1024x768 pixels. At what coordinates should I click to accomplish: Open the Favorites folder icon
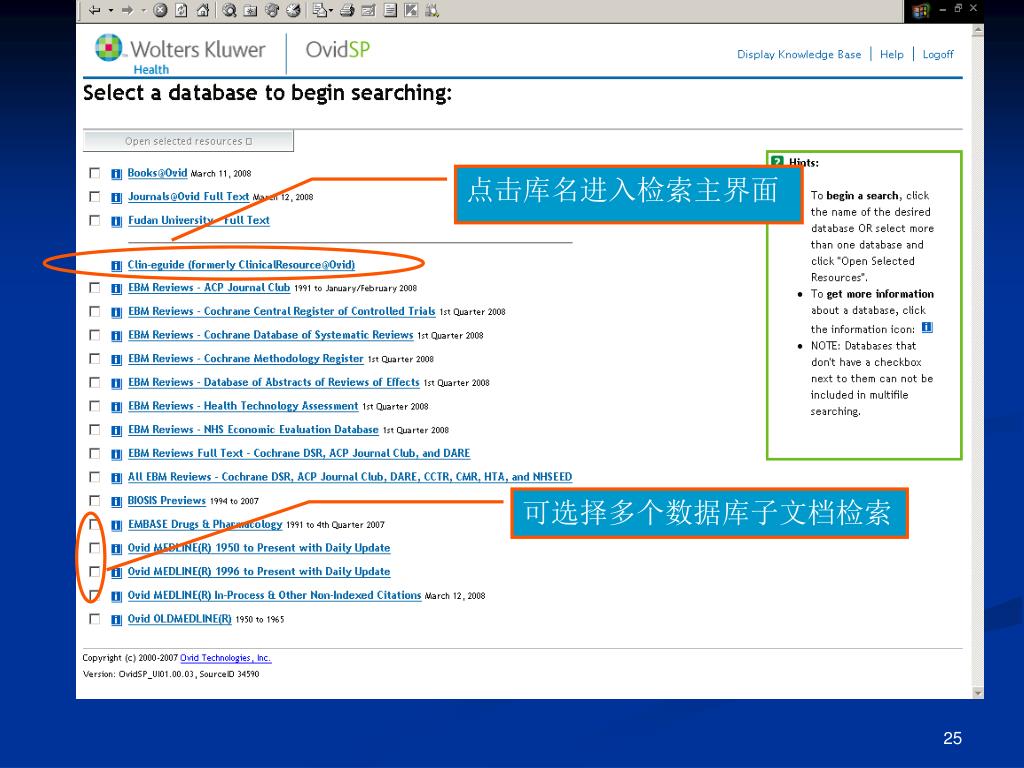(250, 10)
